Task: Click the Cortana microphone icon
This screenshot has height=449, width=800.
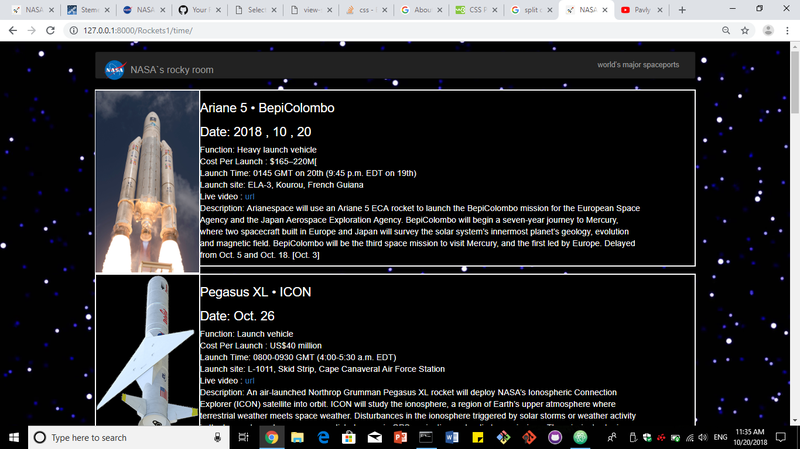Action: (217, 437)
